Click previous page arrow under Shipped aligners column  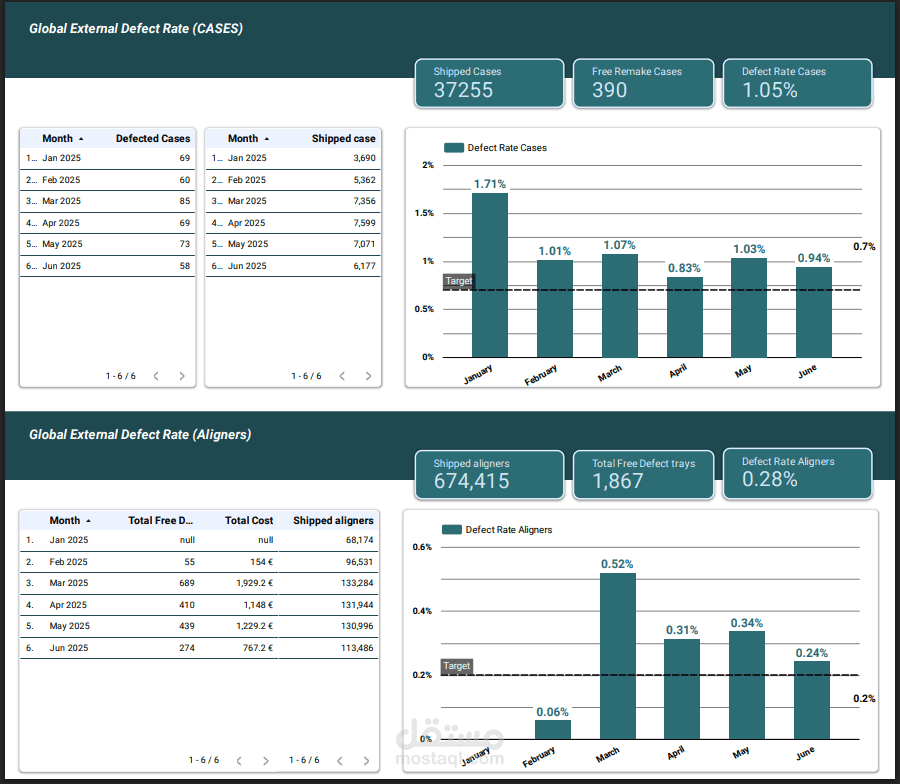point(340,760)
